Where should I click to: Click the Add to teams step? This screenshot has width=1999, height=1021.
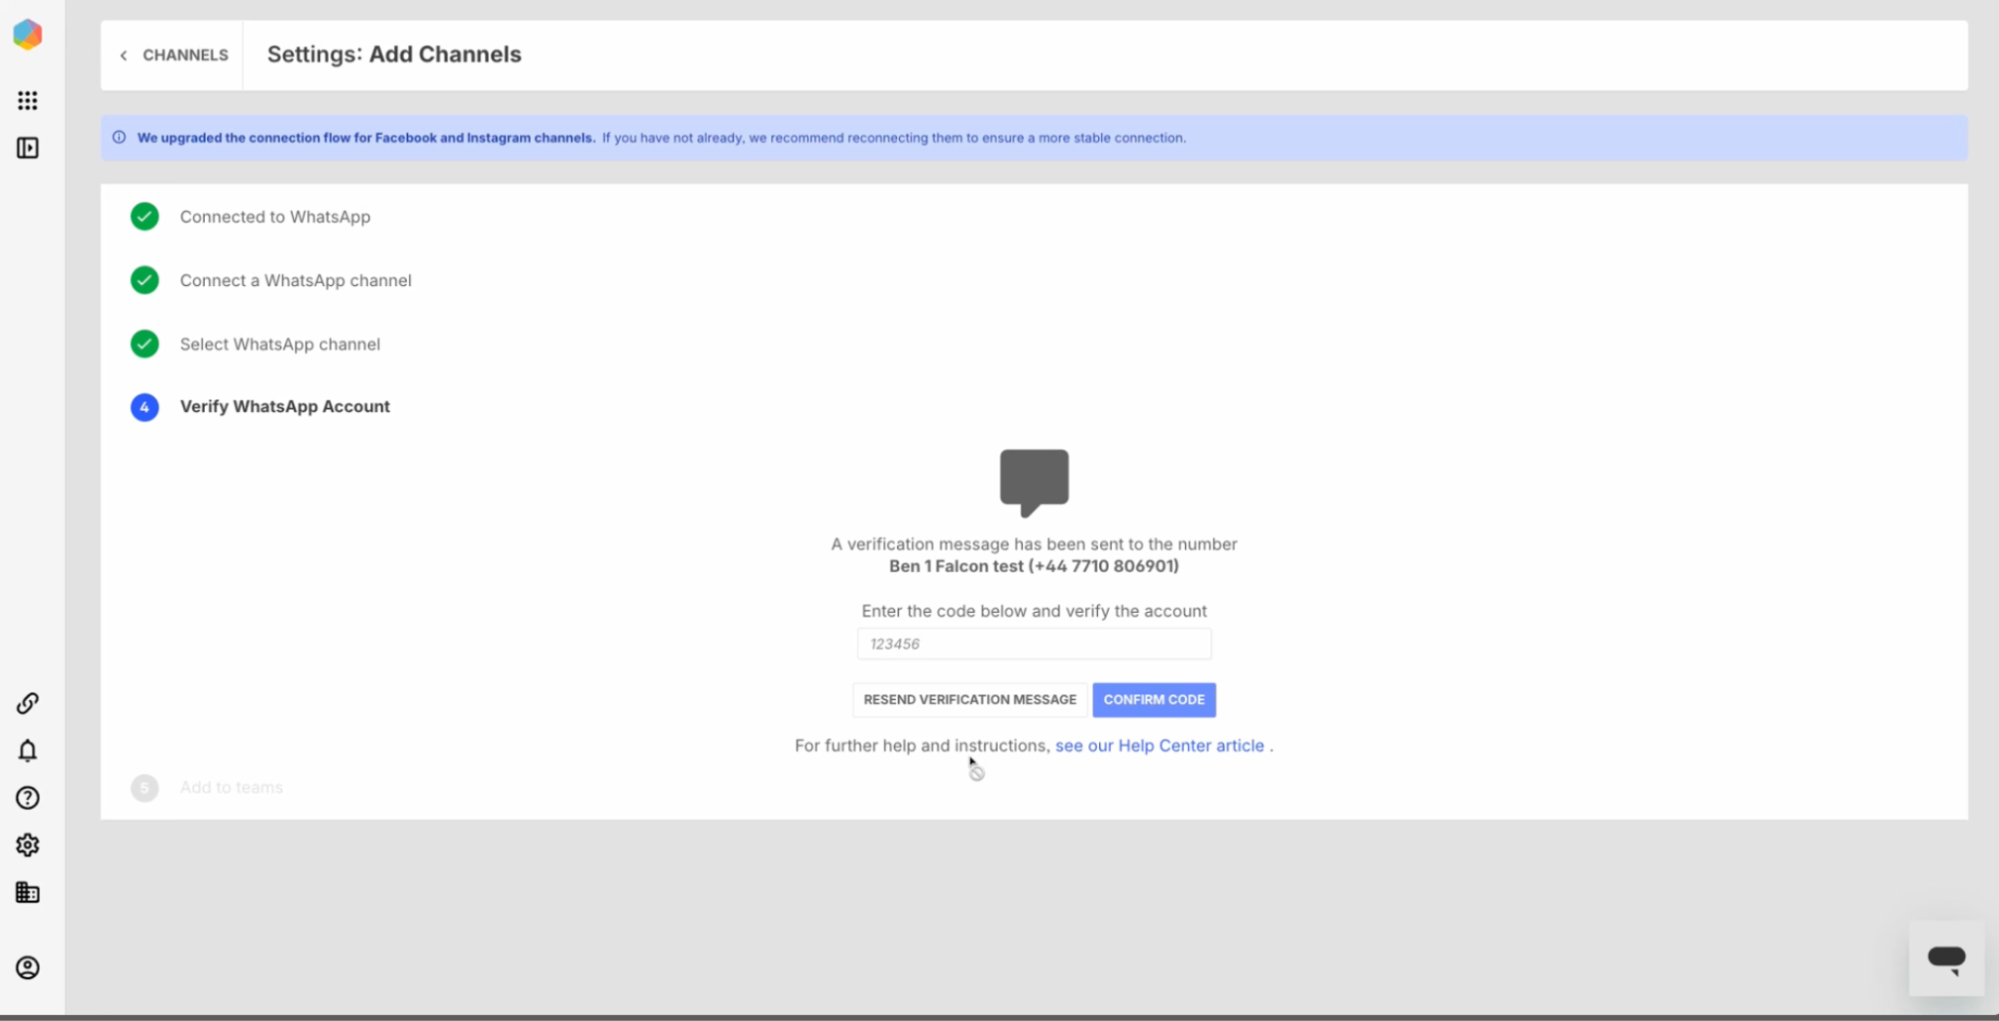231,788
